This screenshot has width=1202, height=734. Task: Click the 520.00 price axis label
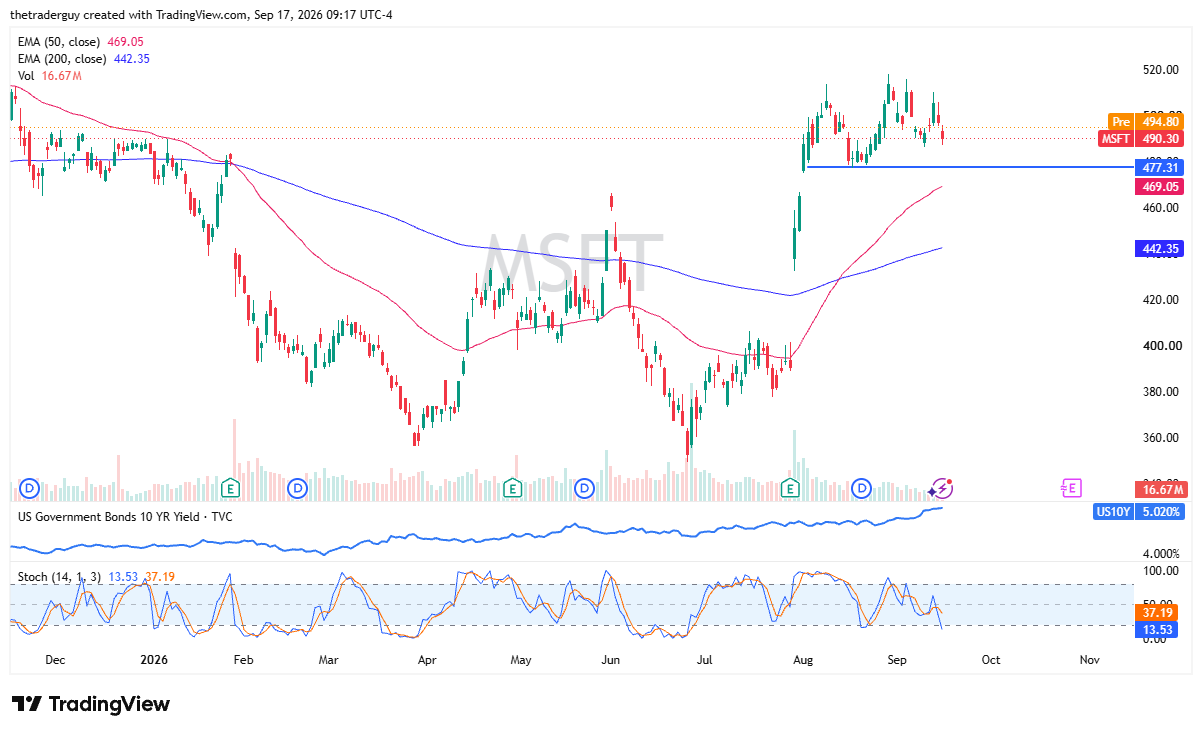tap(1163, 70)
